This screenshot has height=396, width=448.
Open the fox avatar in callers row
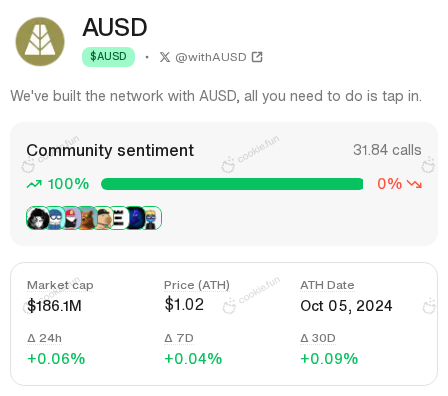click(x=87, y=218)
